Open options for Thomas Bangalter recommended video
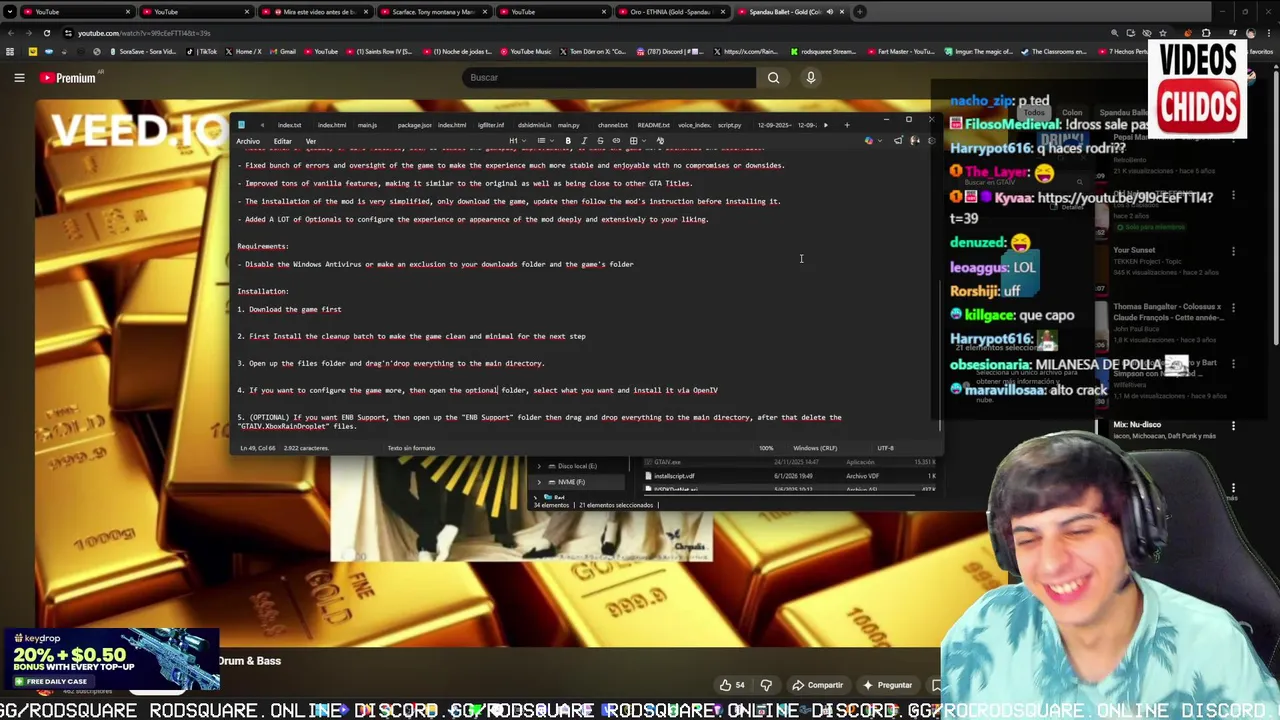Viewport: 1280px width, 720px height. 1233,309
